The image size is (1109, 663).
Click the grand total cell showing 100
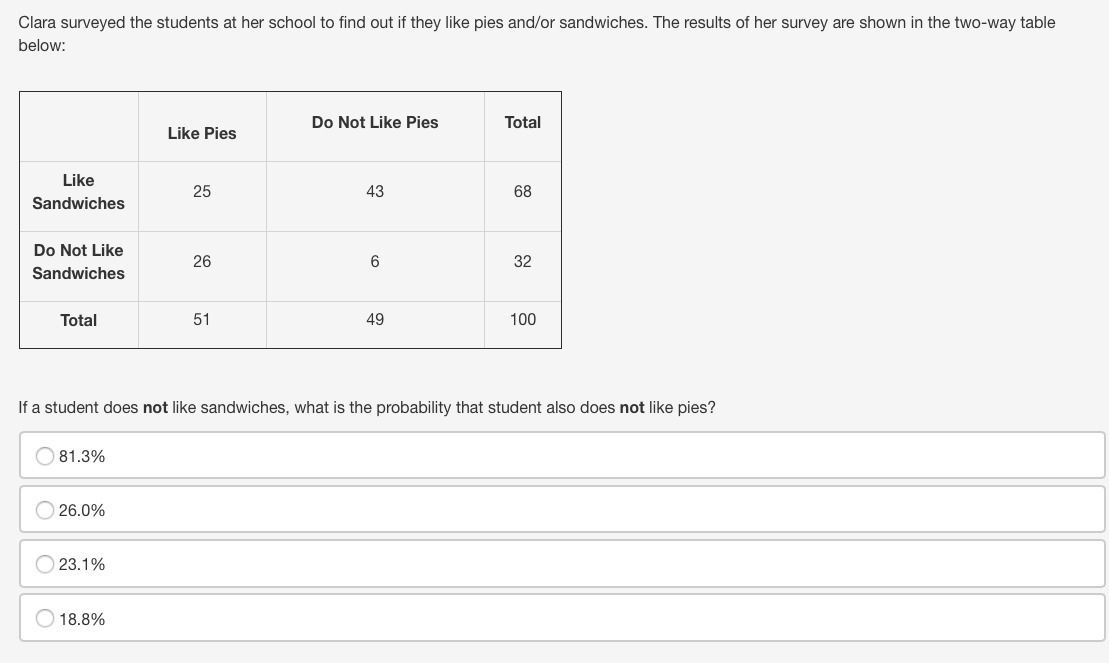click(522, 319)
